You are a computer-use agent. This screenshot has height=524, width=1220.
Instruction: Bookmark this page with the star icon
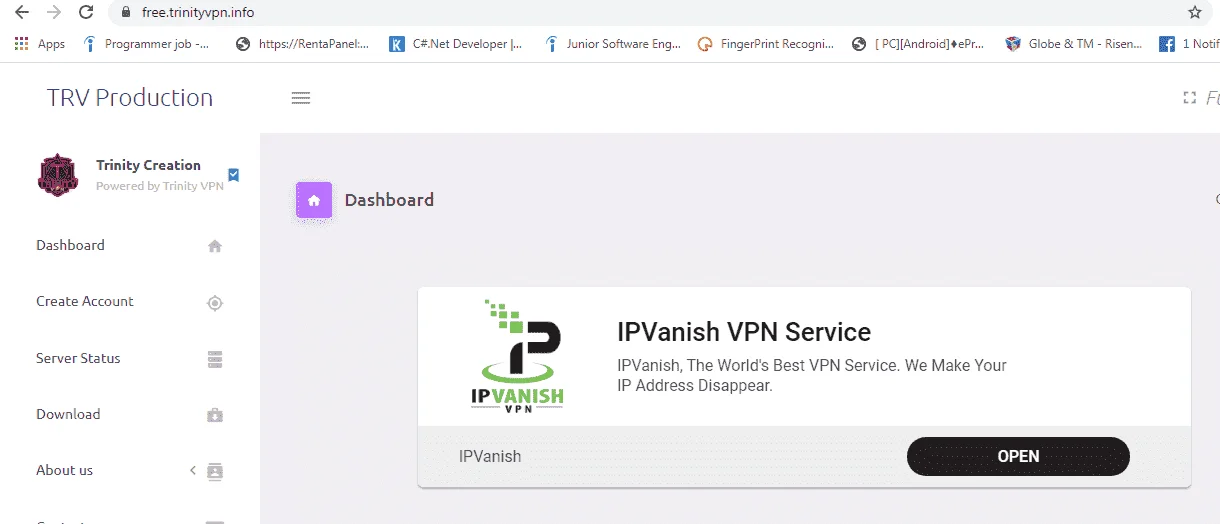[x=1195, y=13]
